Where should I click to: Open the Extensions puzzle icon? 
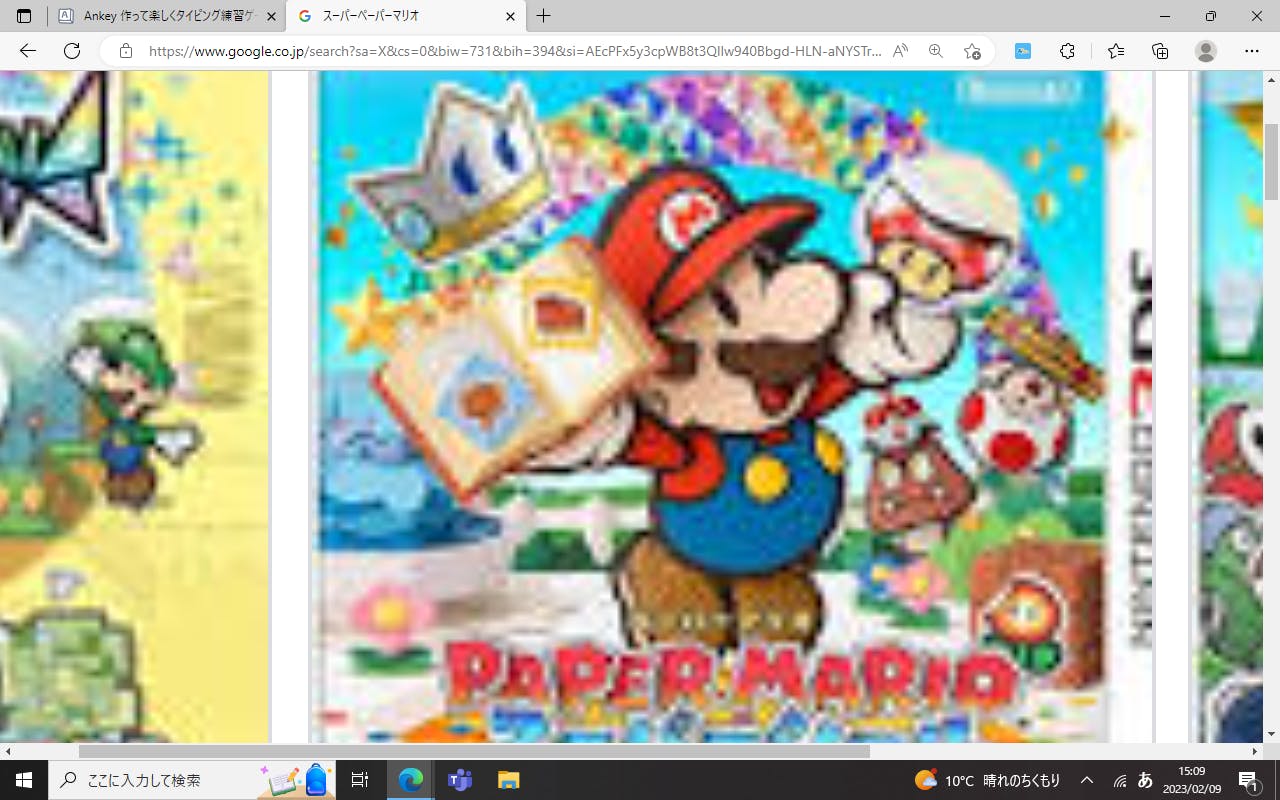coord(1067,51)
